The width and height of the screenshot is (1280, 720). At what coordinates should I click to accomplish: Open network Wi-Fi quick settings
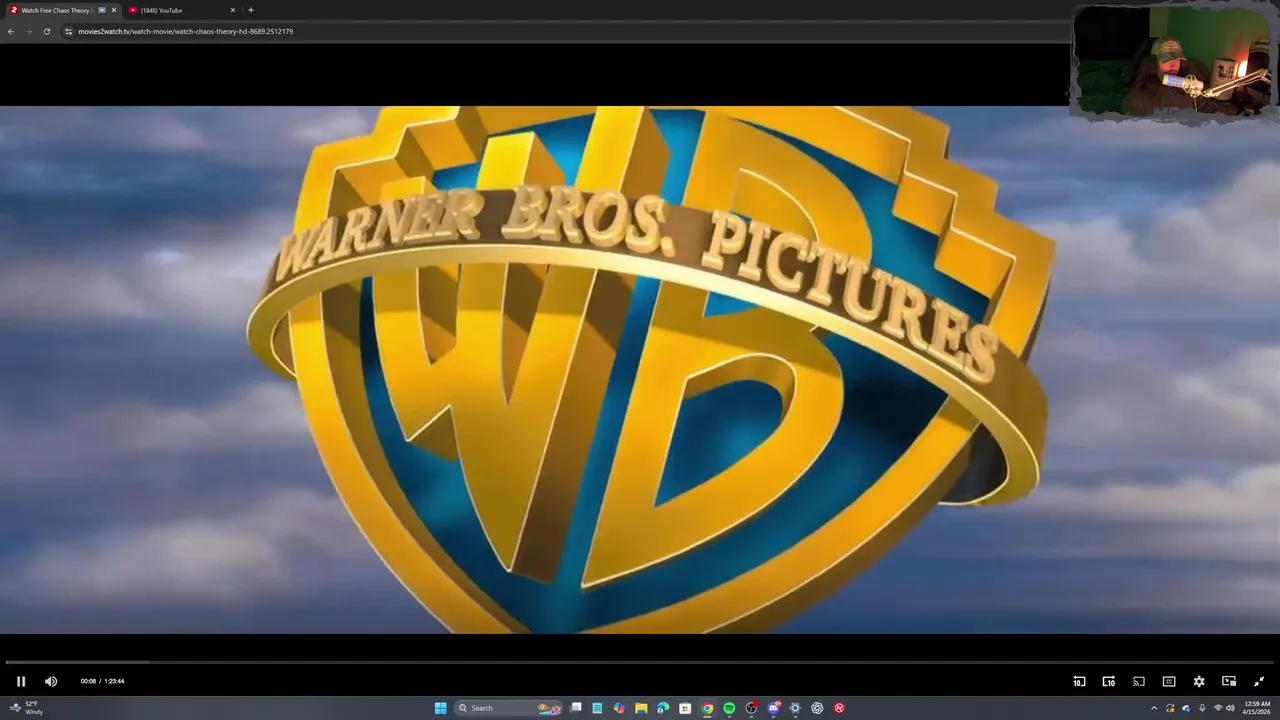click(x=1218, y=708)
